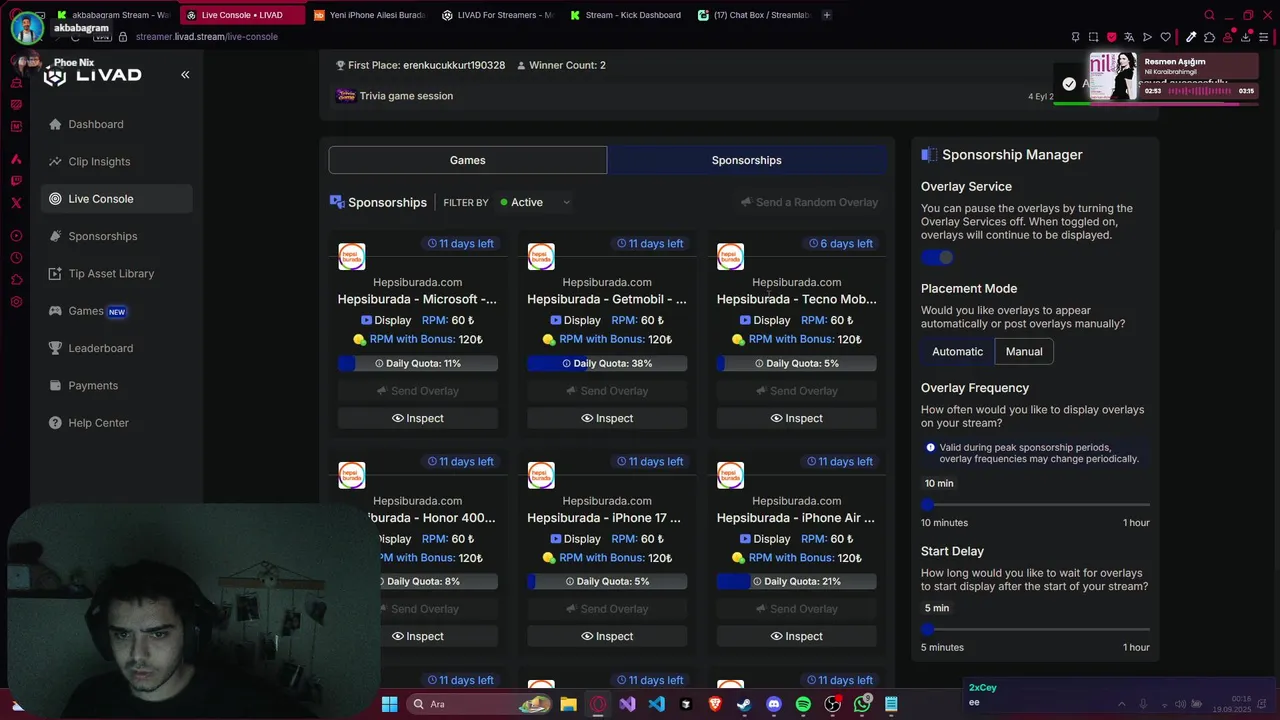Click the taskbar Ara search box
The image size is (1280, 720).
478,704
